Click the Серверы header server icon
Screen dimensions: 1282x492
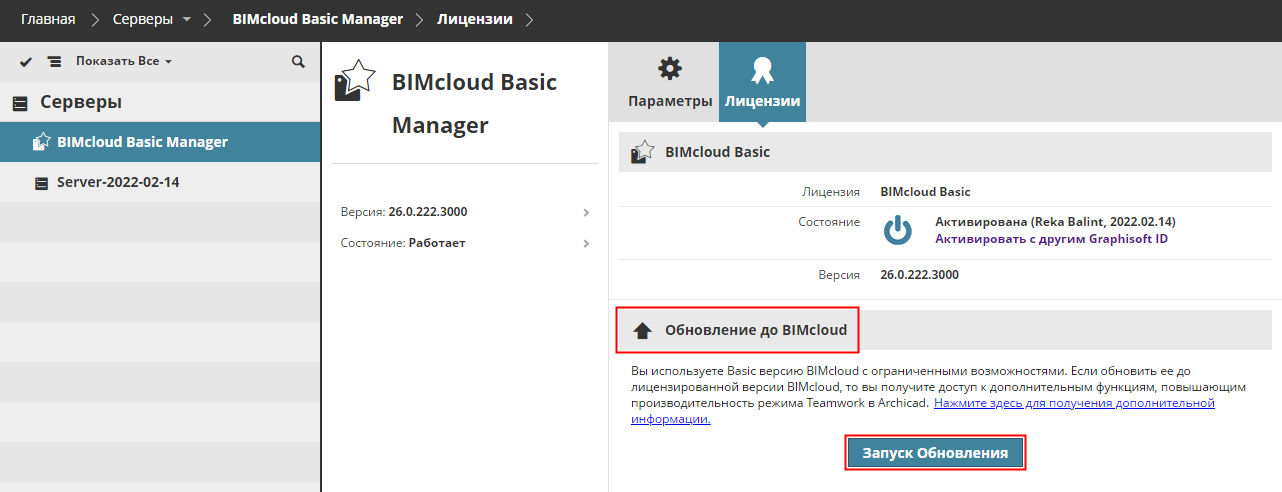20,102
